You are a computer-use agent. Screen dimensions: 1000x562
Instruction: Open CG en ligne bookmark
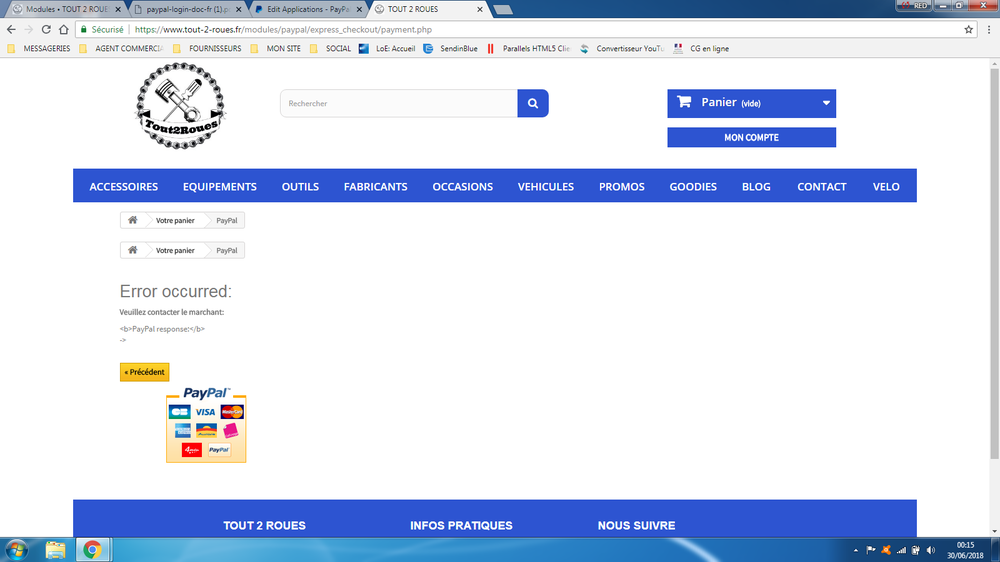coord(702,48)
